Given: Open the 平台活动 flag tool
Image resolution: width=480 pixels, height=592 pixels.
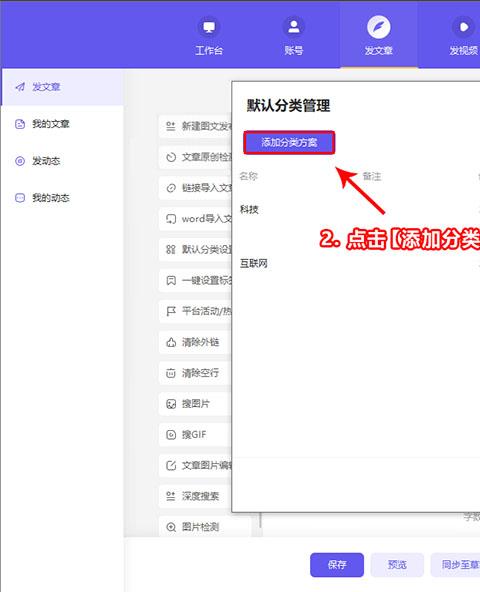Looking at the screenshot, I should click(x=195, y=311).
